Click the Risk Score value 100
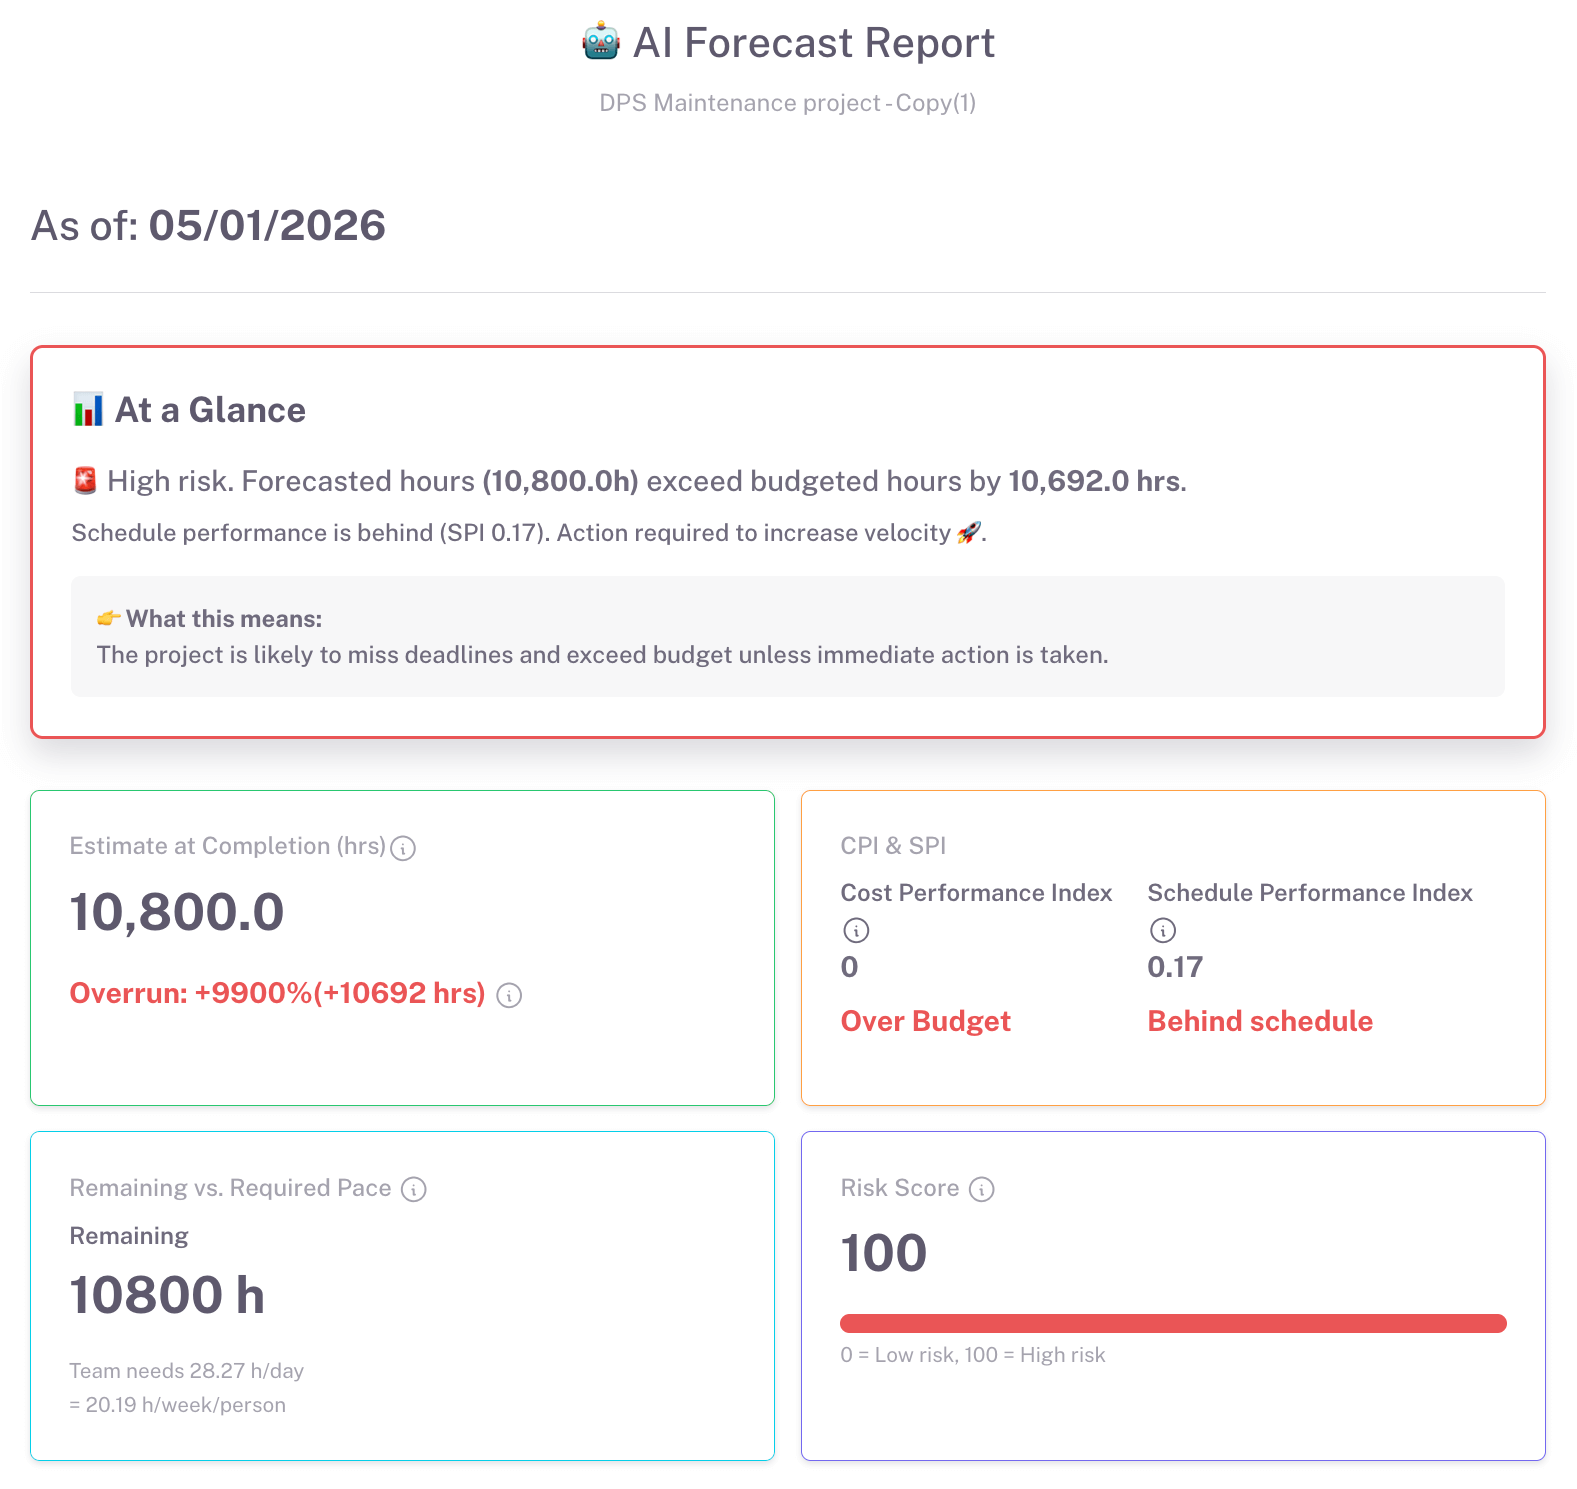Image resolution: width=1577 pixels, height=1489 pixels. click(884, 1253)
